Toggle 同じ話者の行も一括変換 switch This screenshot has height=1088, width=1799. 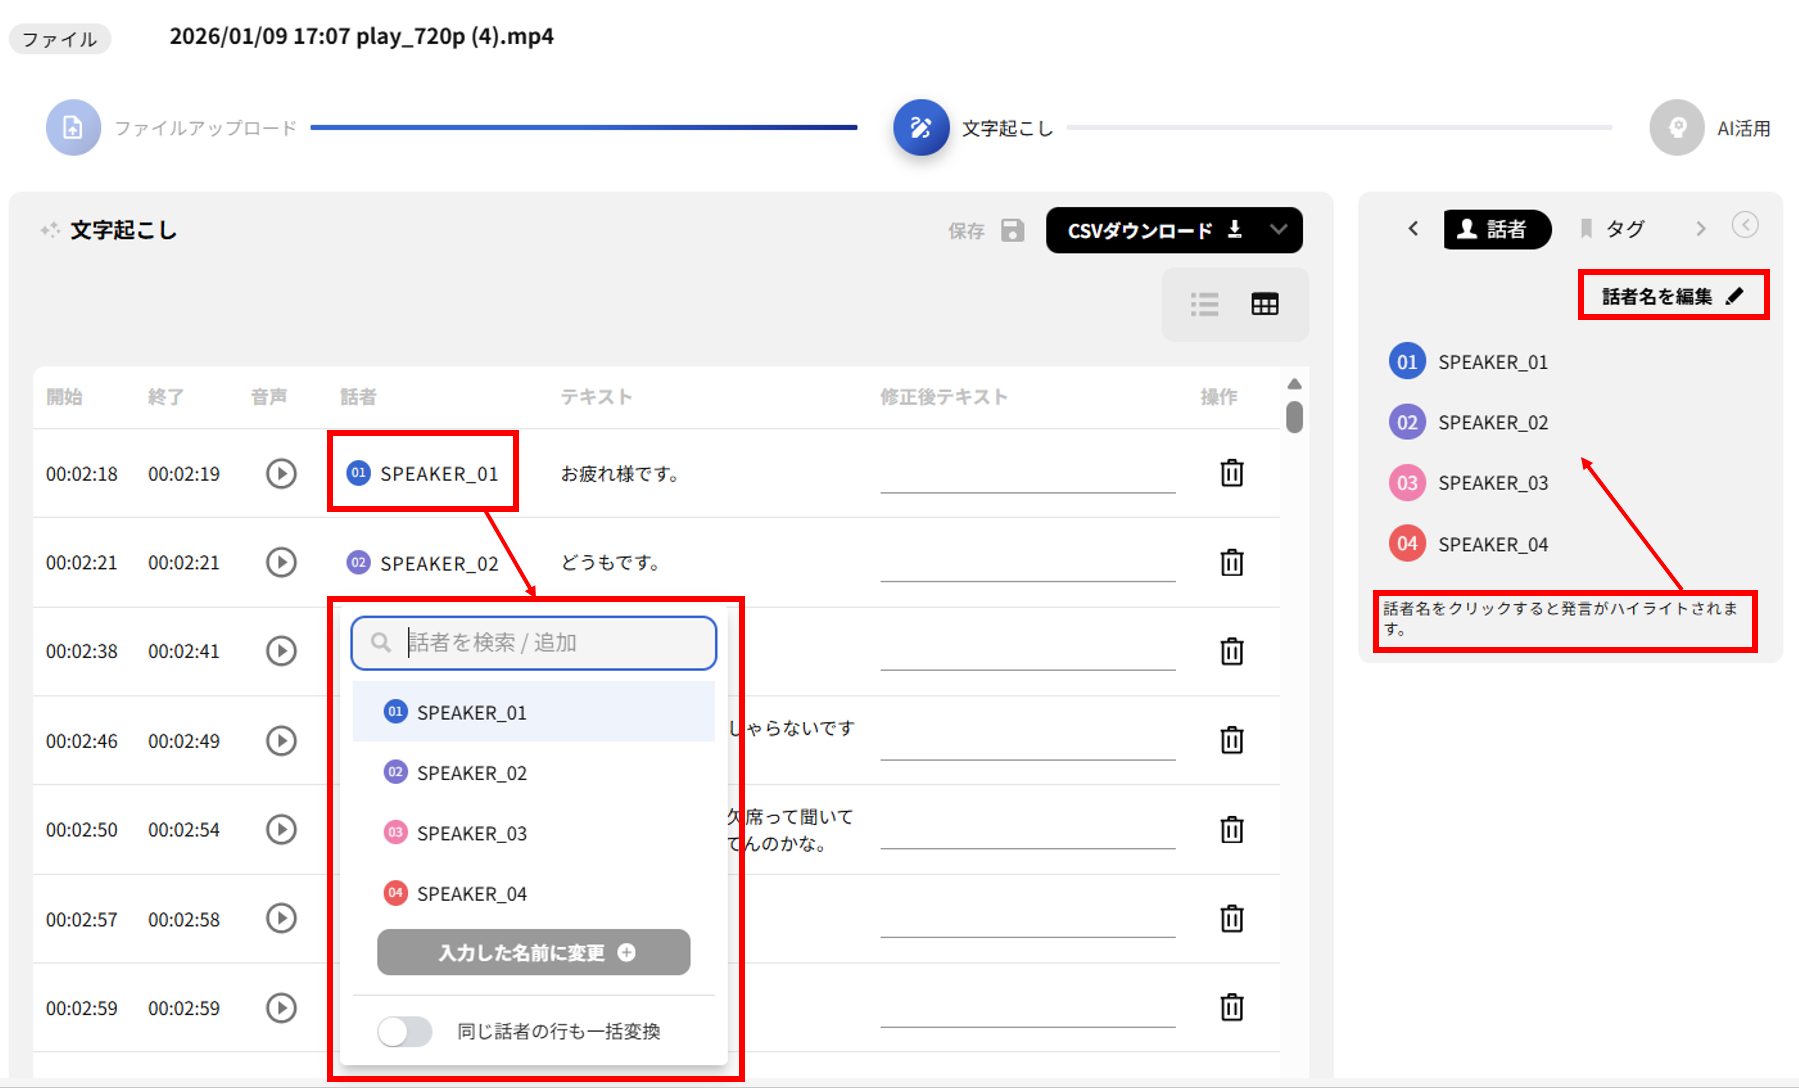pos(405,1031)
